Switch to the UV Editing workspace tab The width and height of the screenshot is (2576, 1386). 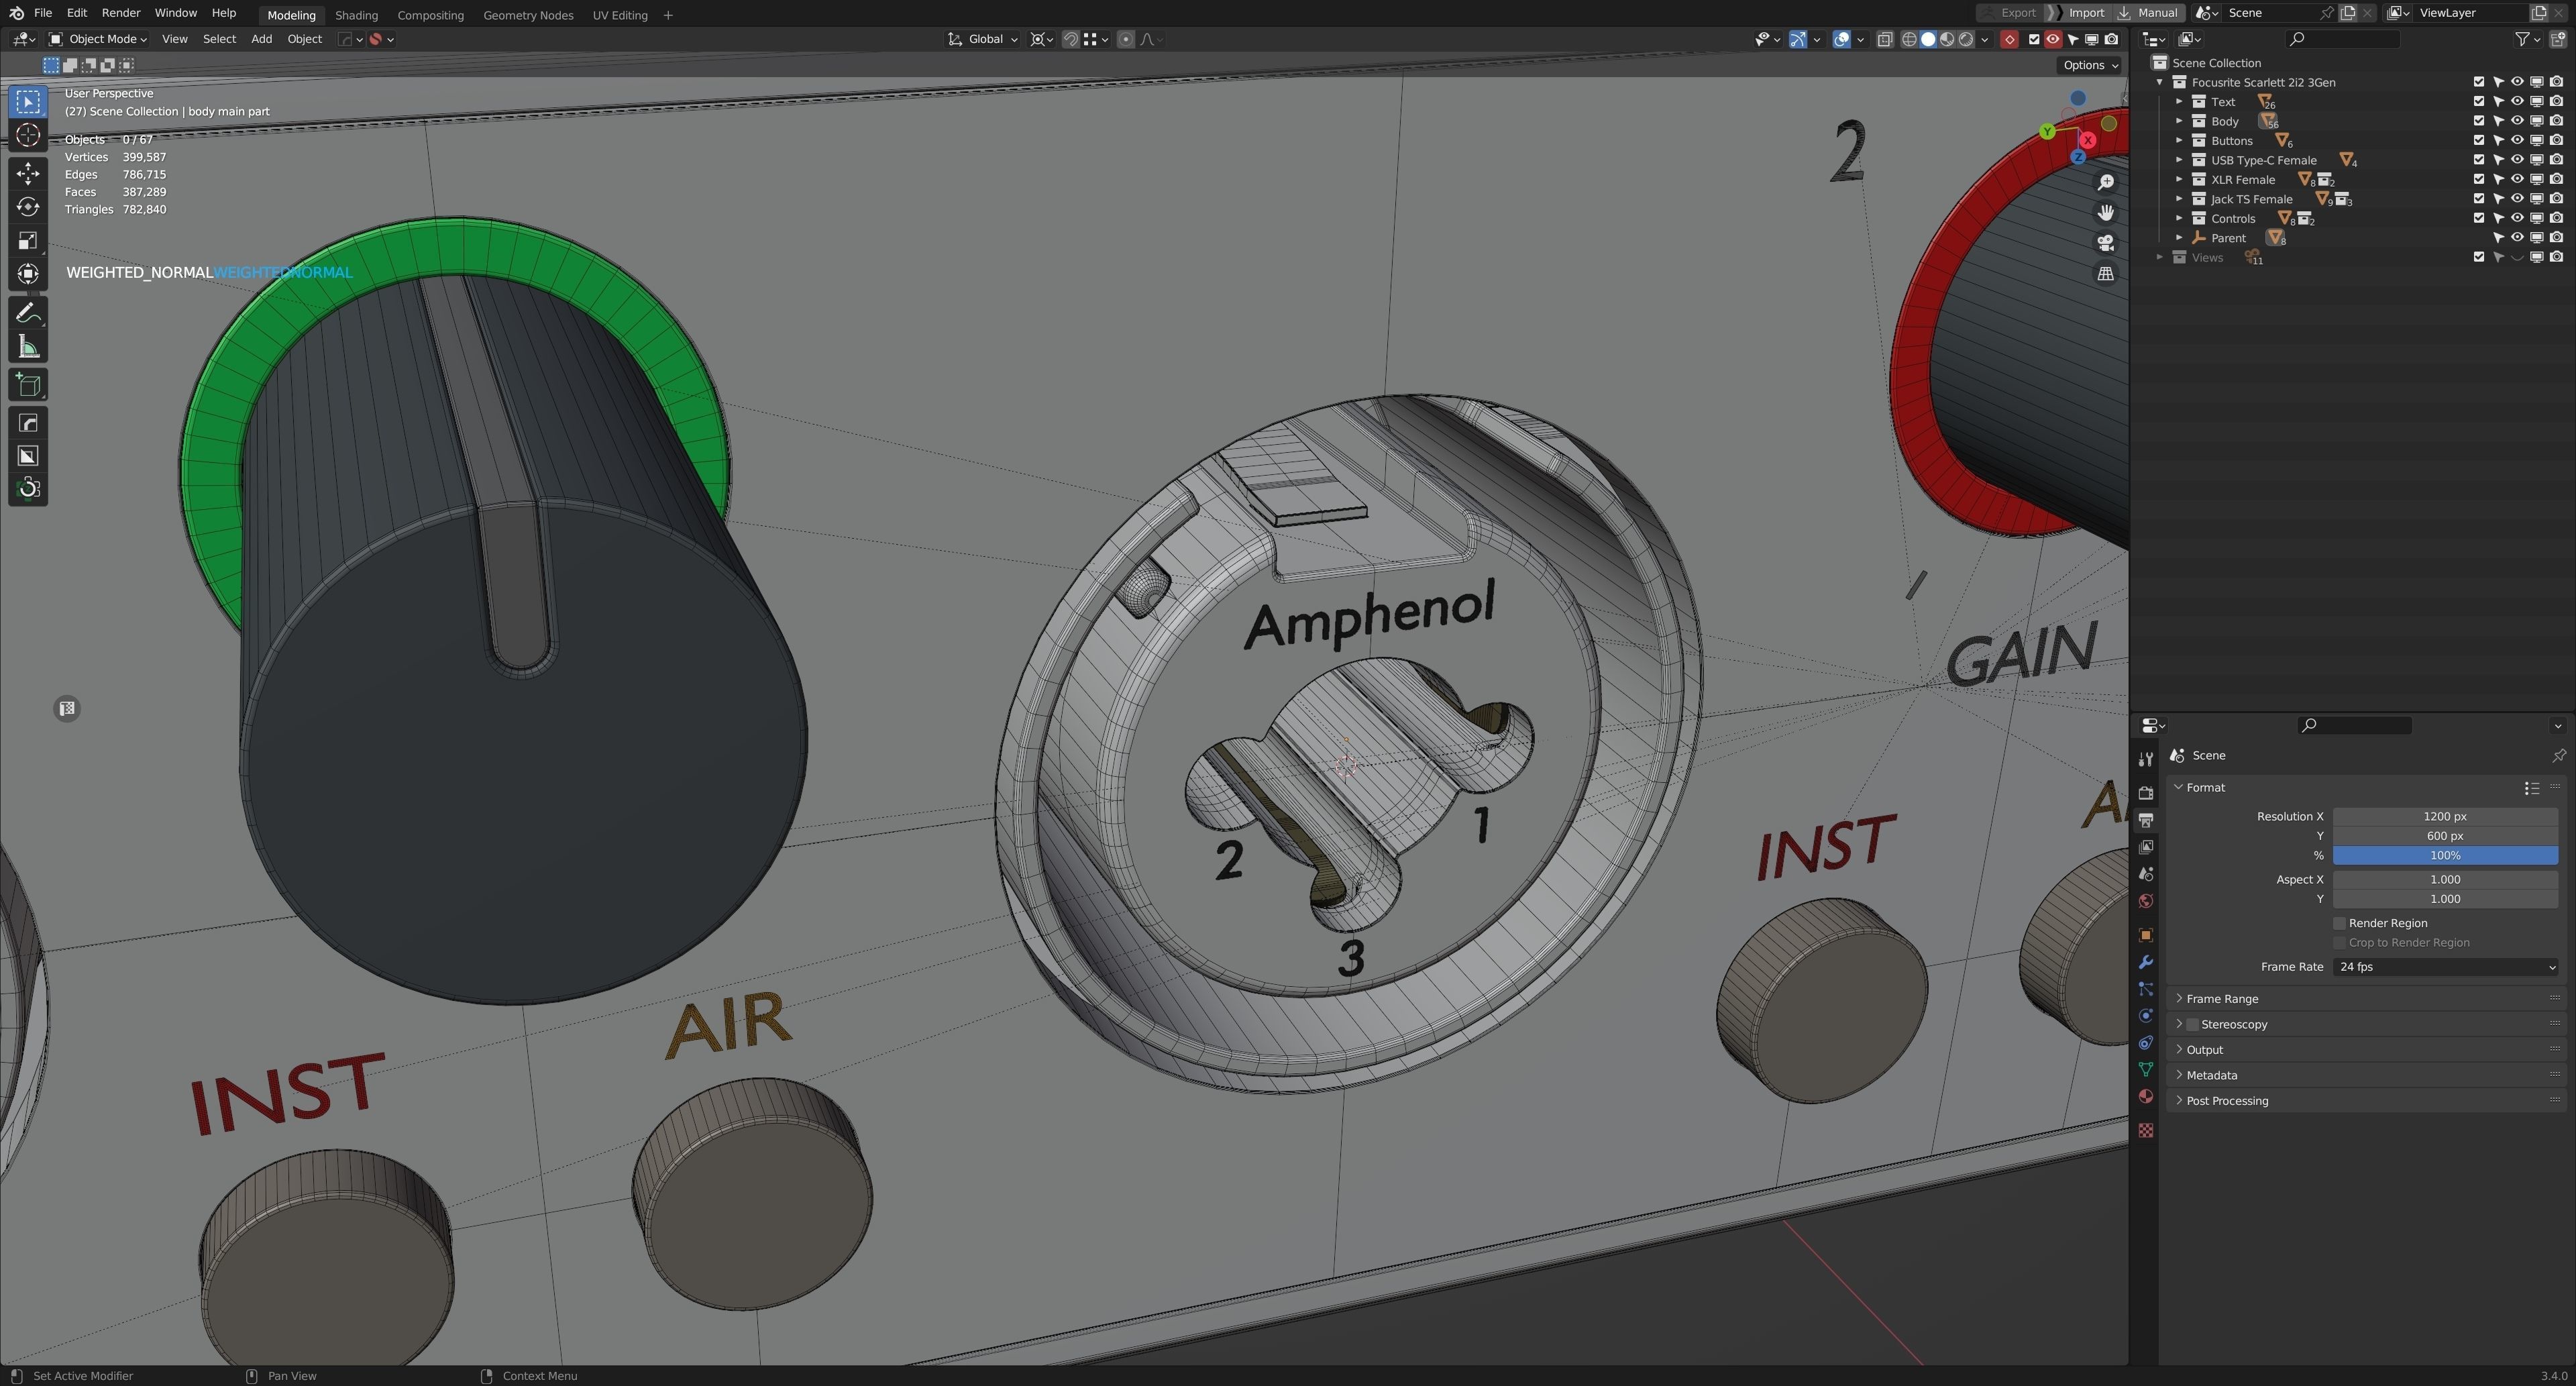pos(620,15)
